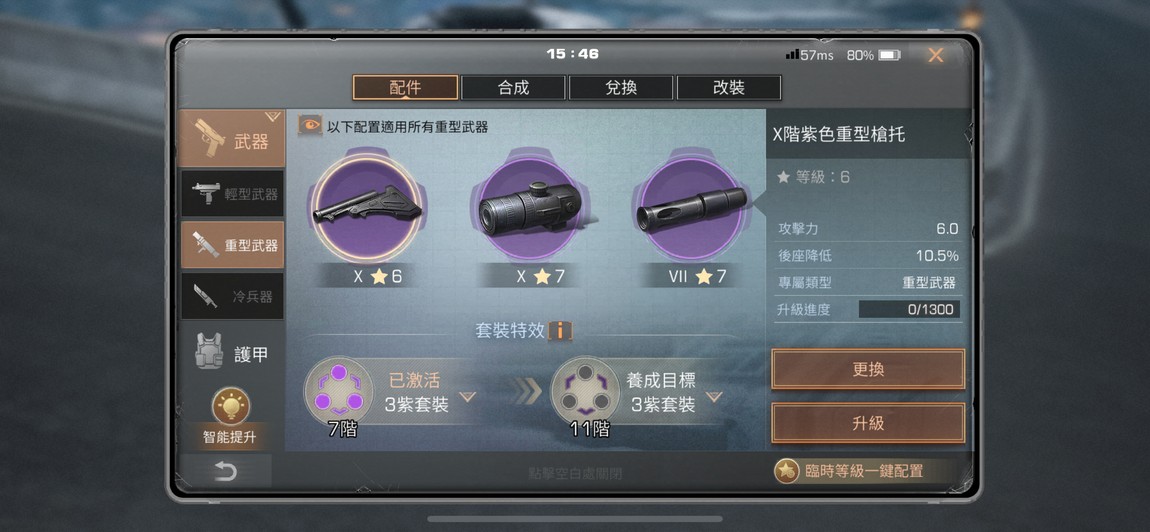The image size is (1150, 532).
Task: Select 冷兵器 melee weapons category
Action: 232,296
